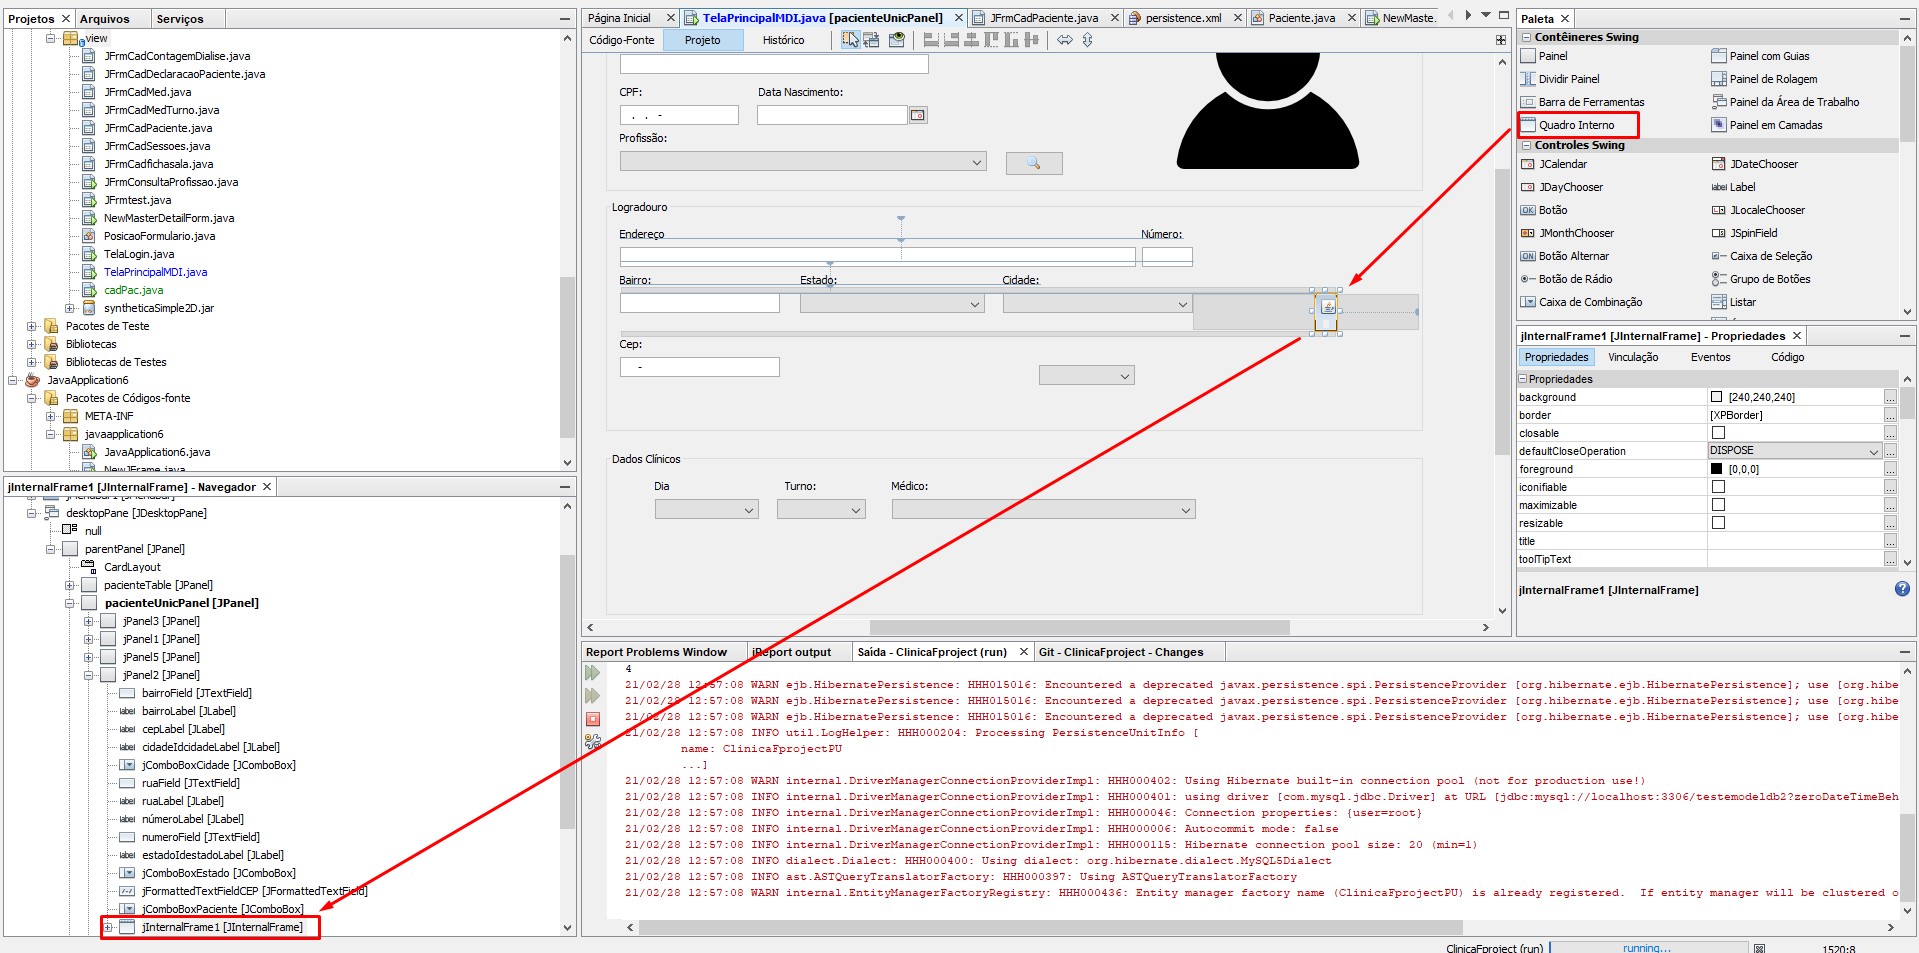Image resolution: width=1919 pixels, height=953 pixels.
Task: Click the background color swatch property
Action: pyautogui.click(x=1717, y=397)
